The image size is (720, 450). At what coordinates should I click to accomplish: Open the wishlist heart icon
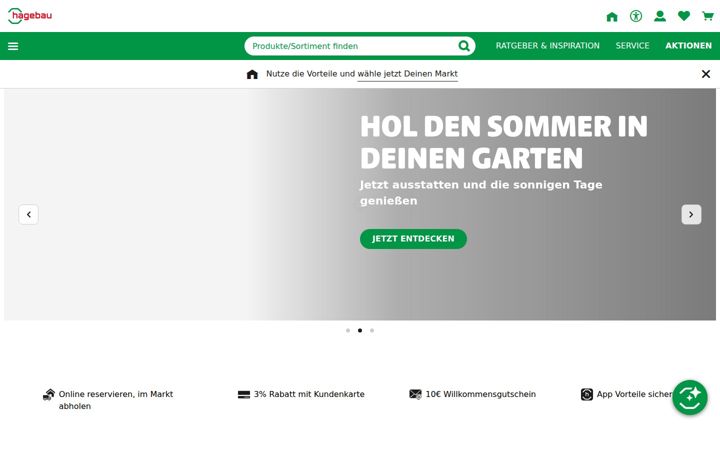point(684,16)
